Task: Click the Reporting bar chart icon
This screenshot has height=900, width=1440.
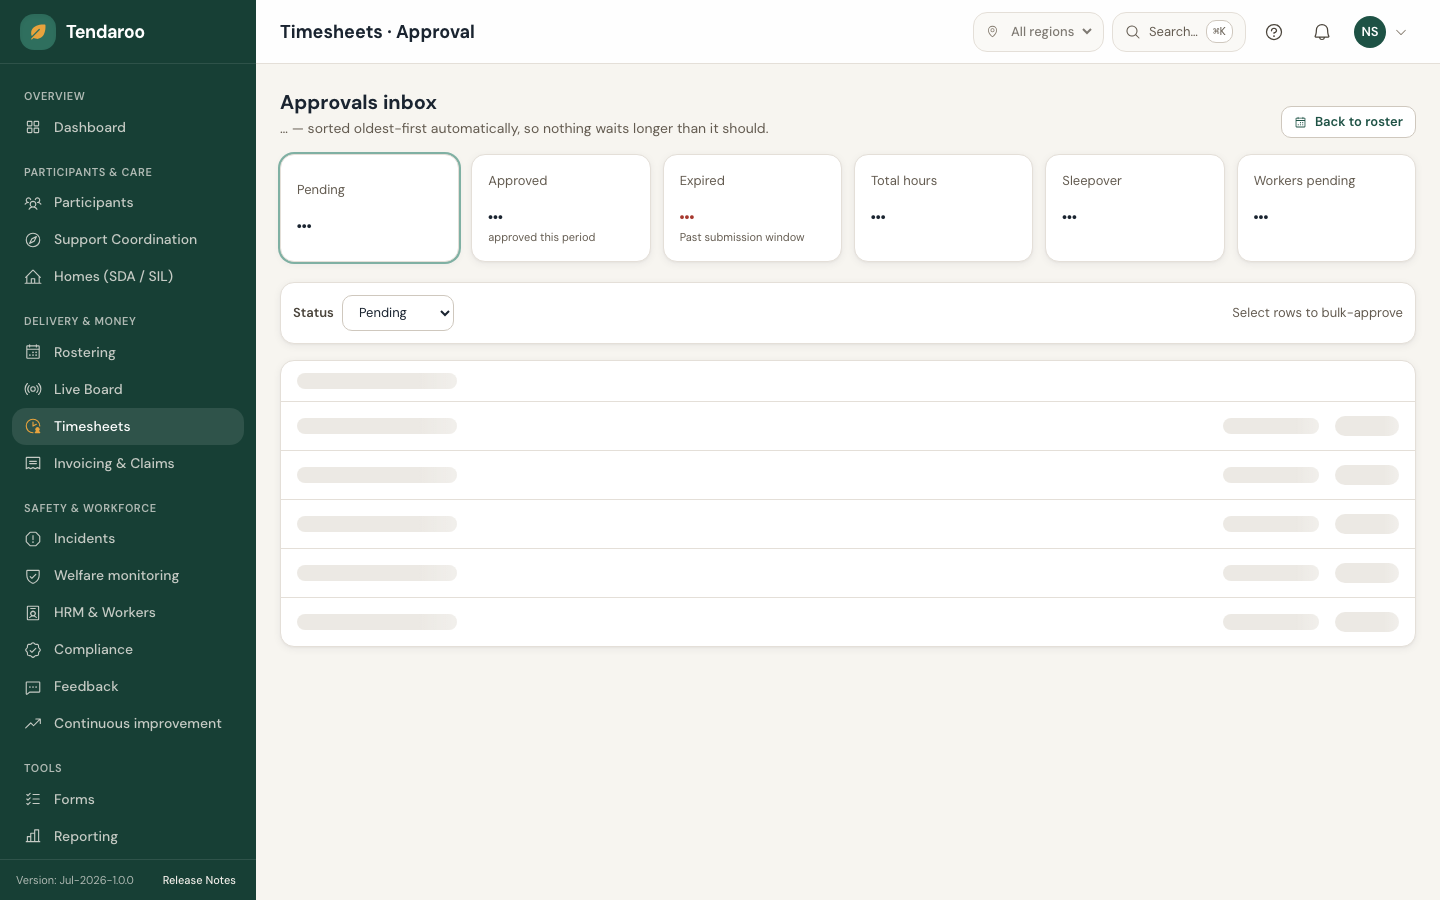Action: pos(33,836)
